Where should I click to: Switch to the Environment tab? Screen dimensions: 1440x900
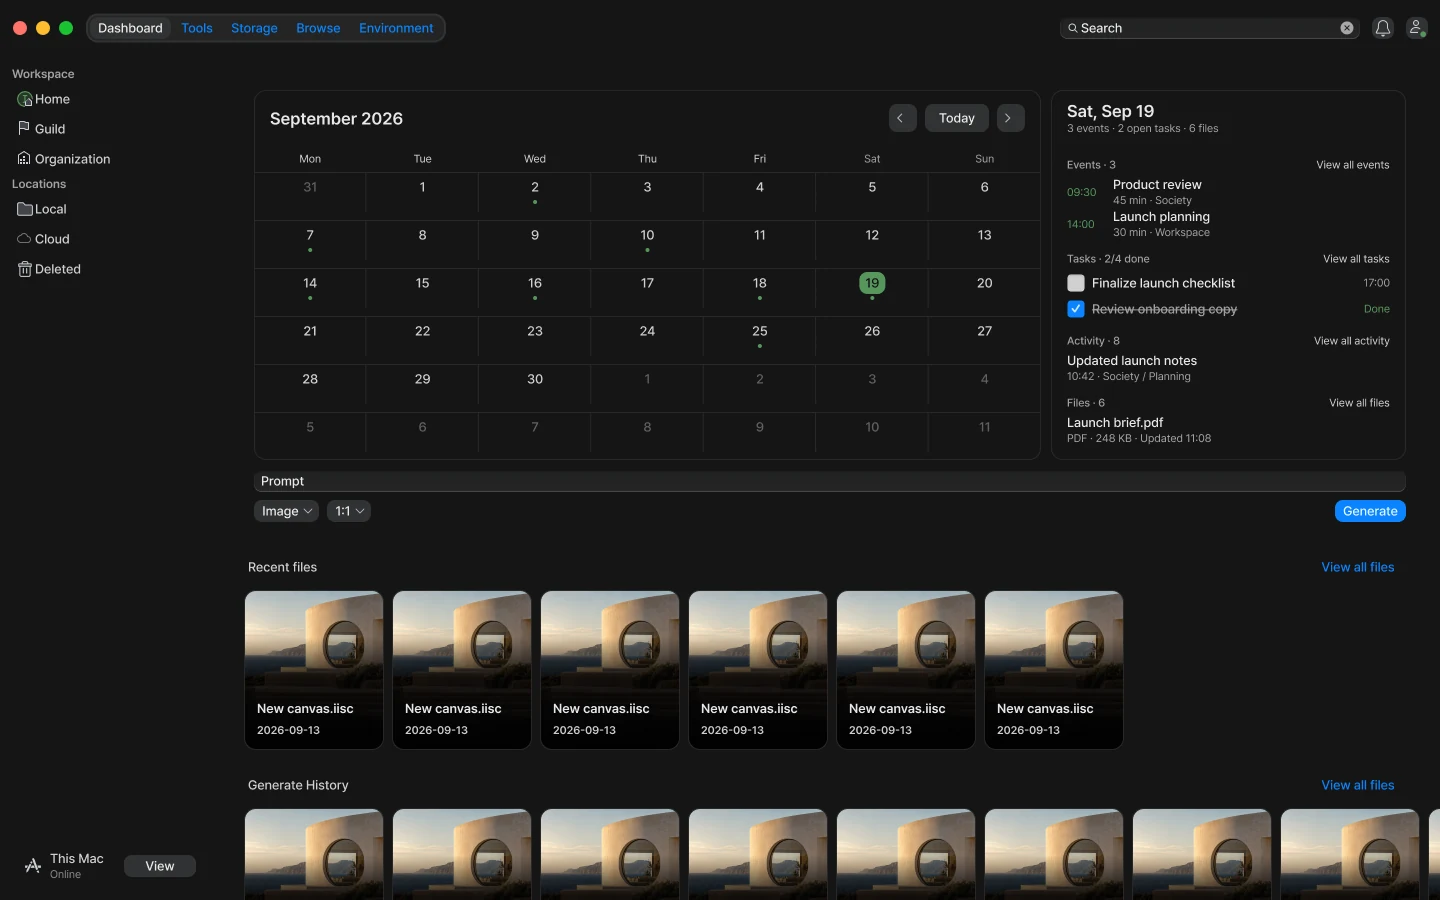pyautogui.click(x=396, y=28)
